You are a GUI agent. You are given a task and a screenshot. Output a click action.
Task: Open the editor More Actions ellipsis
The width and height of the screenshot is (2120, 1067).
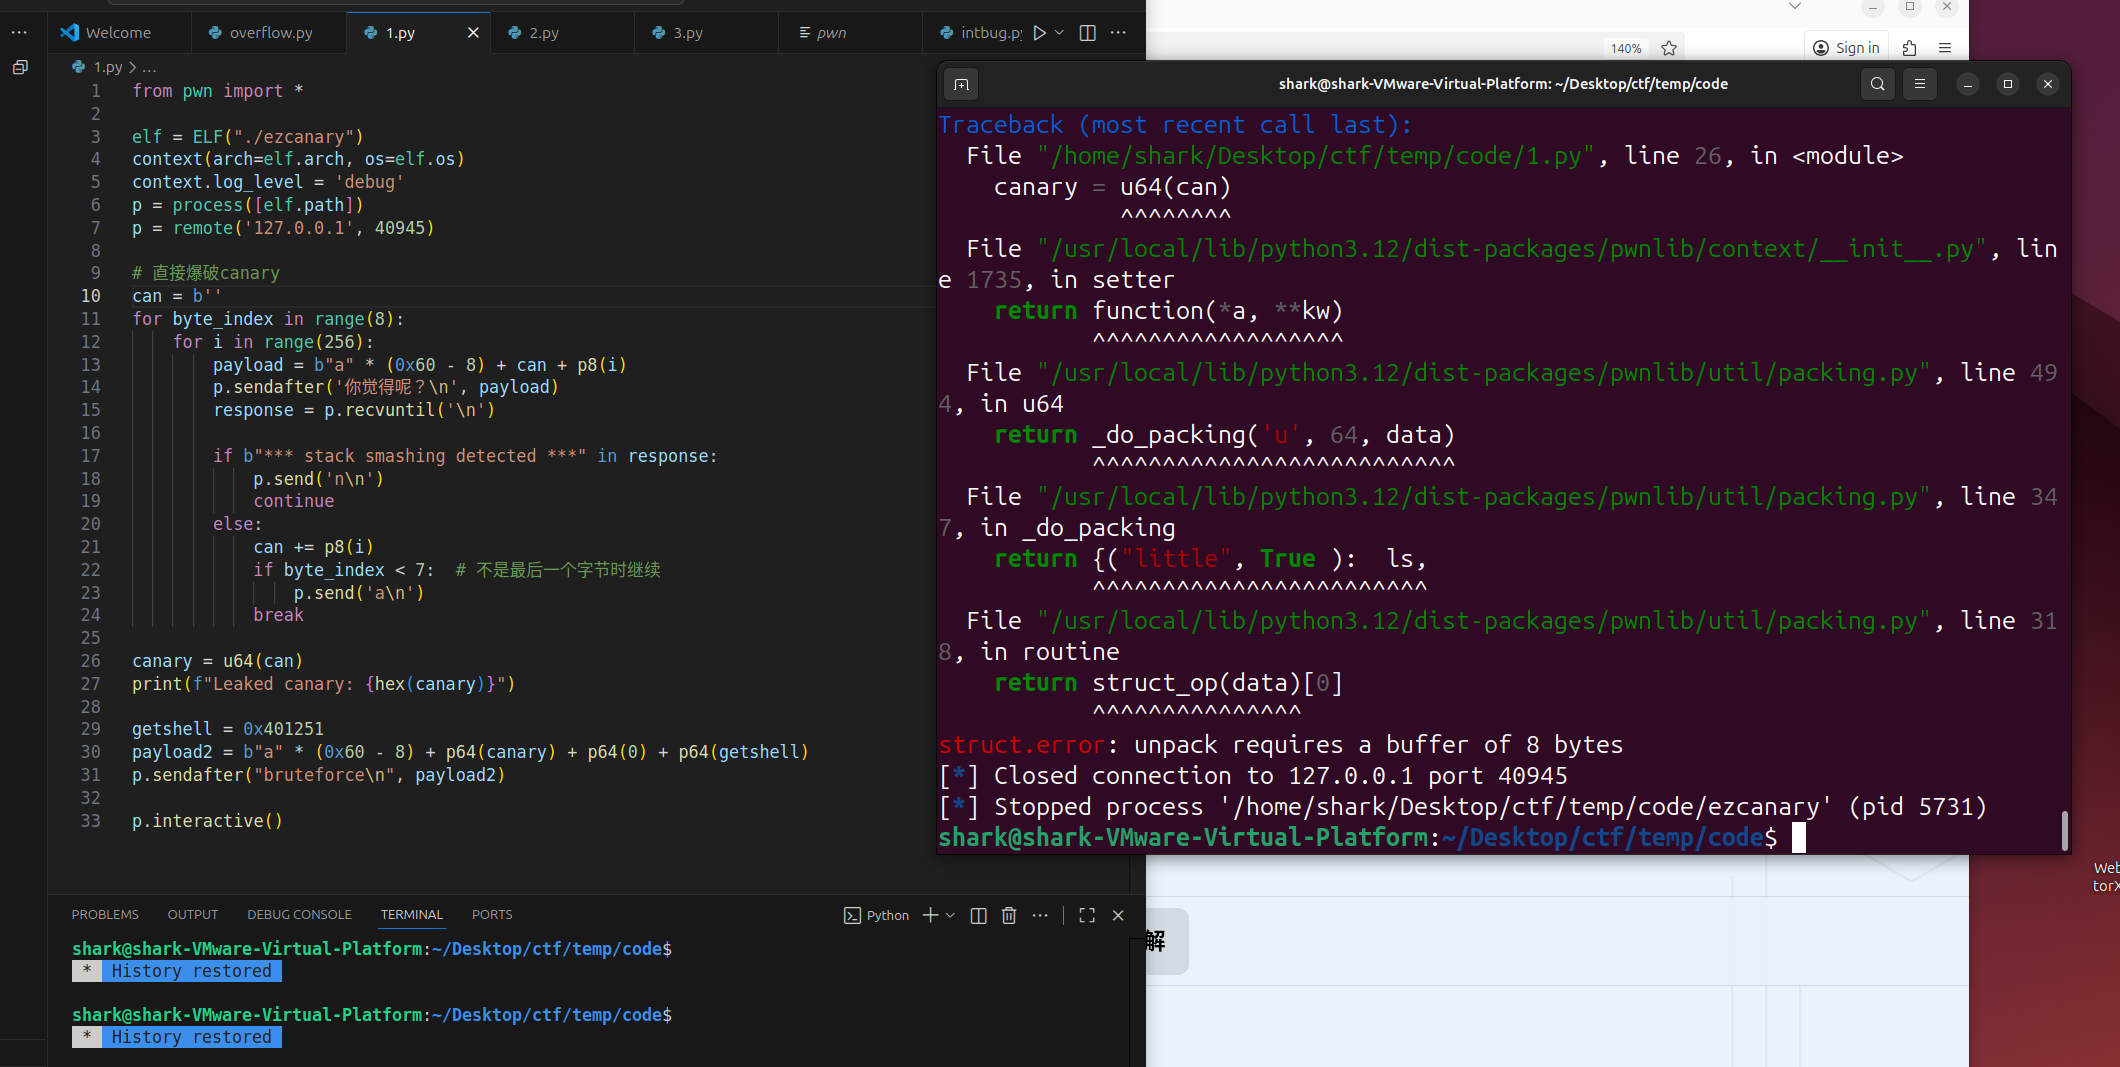1118,32
